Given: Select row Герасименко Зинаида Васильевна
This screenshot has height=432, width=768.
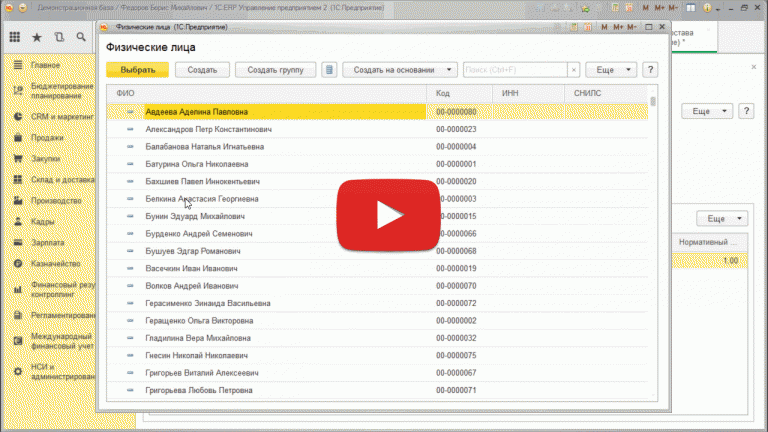Looking at the screenshot, I should (x=377, y=303).
